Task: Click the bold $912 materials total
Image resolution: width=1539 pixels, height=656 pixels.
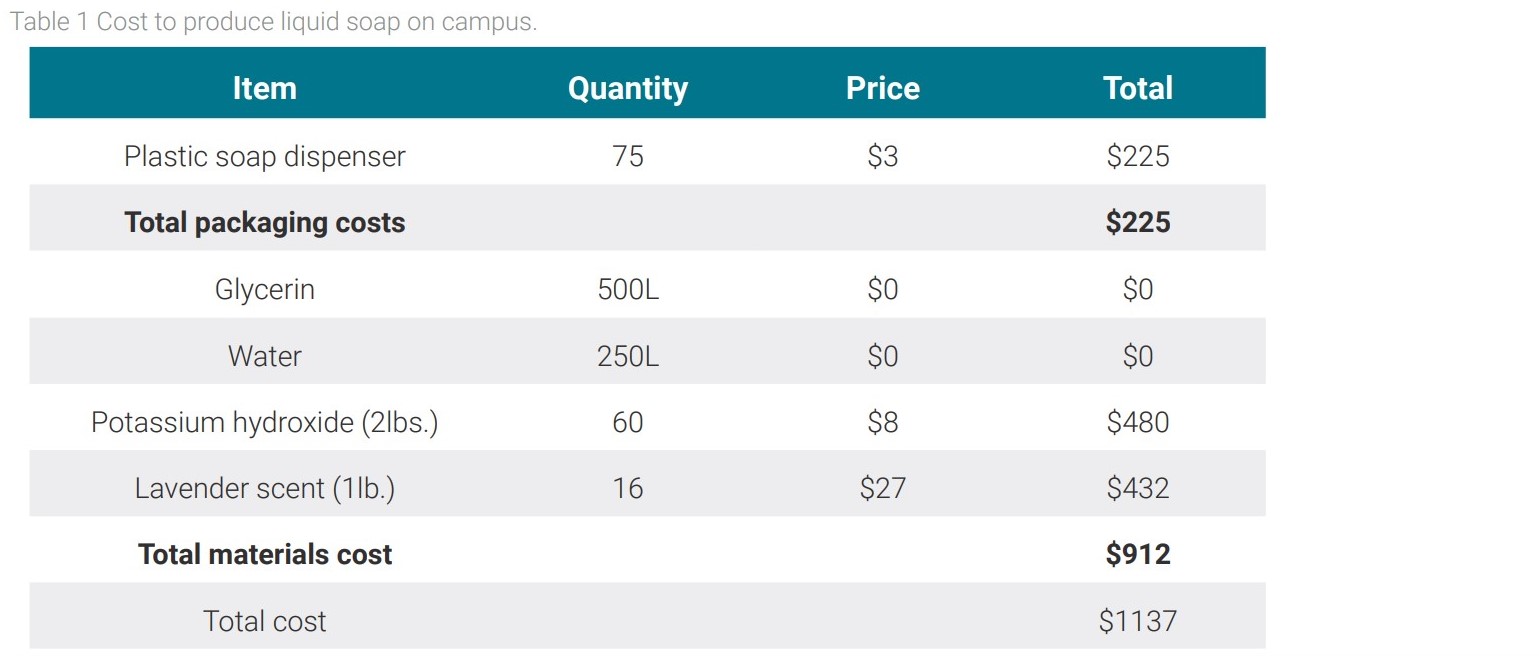Action: [x=1137, y=554]
